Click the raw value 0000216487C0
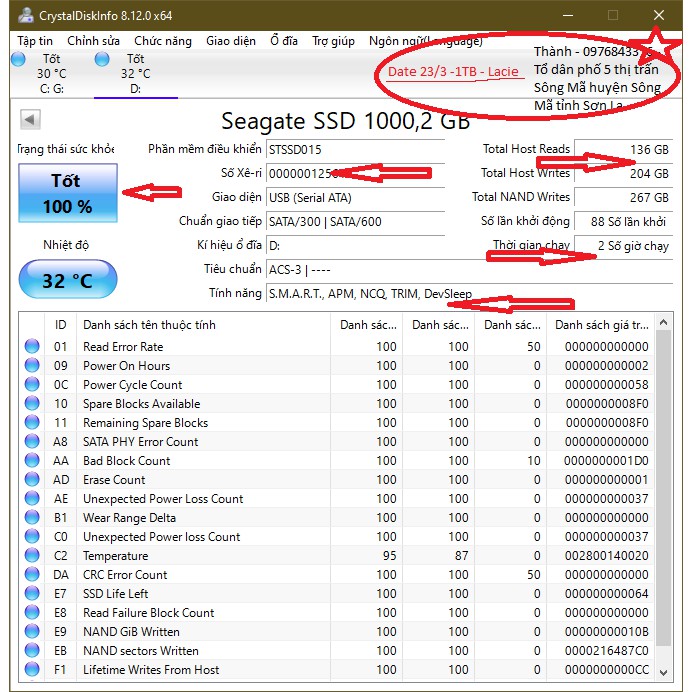The height and width of the screenshot is (692, 692). click(606, 651)
